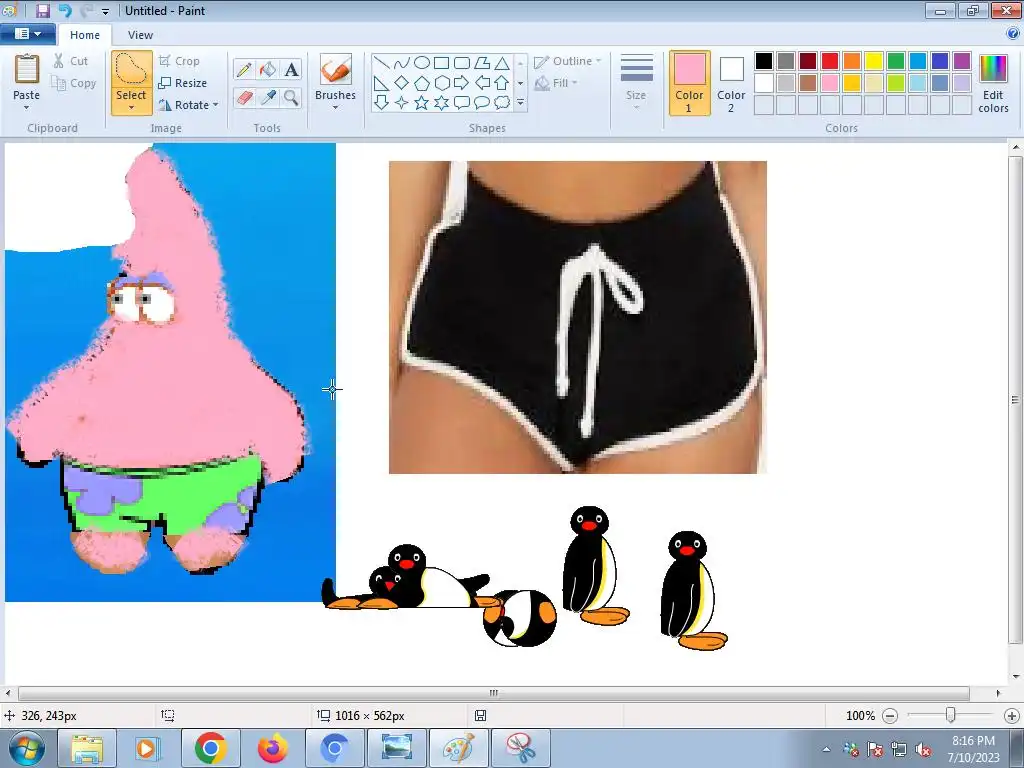Choose the Line shape

coord(382,63)
